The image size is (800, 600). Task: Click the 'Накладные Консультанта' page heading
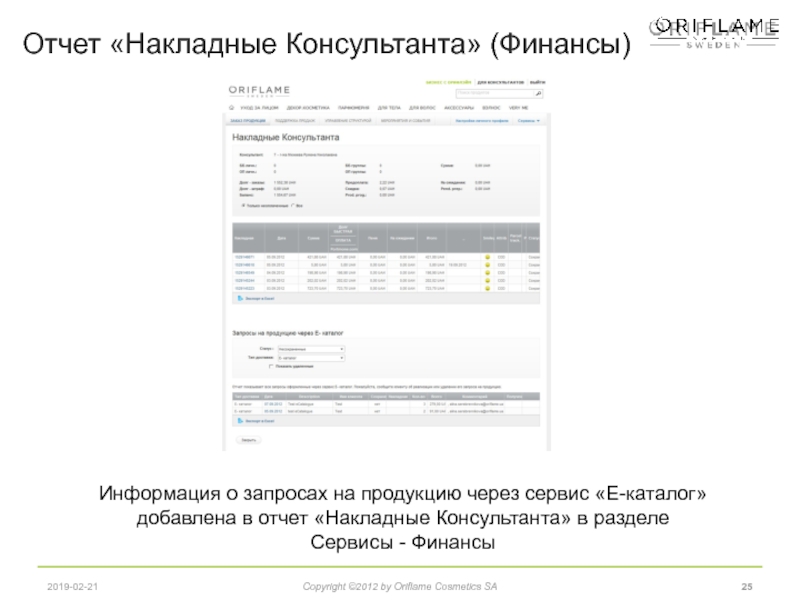pyautogui.click(x=286, y=137)
